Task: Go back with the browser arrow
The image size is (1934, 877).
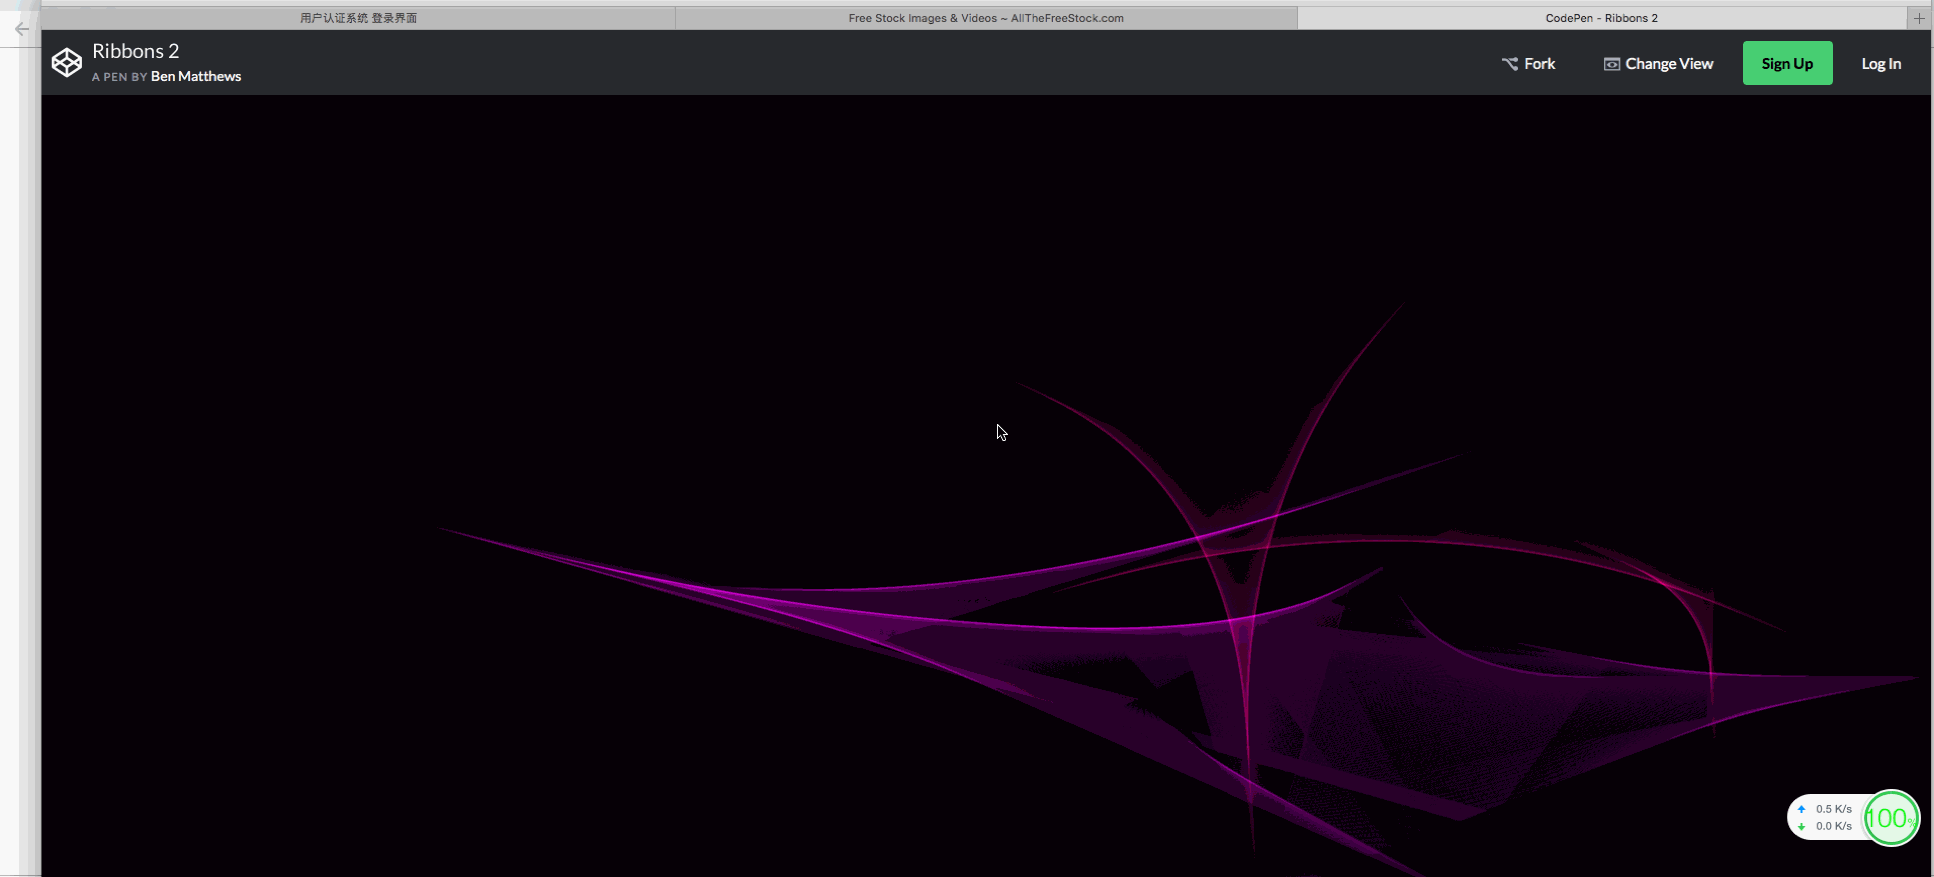Action: click(22, 29)
